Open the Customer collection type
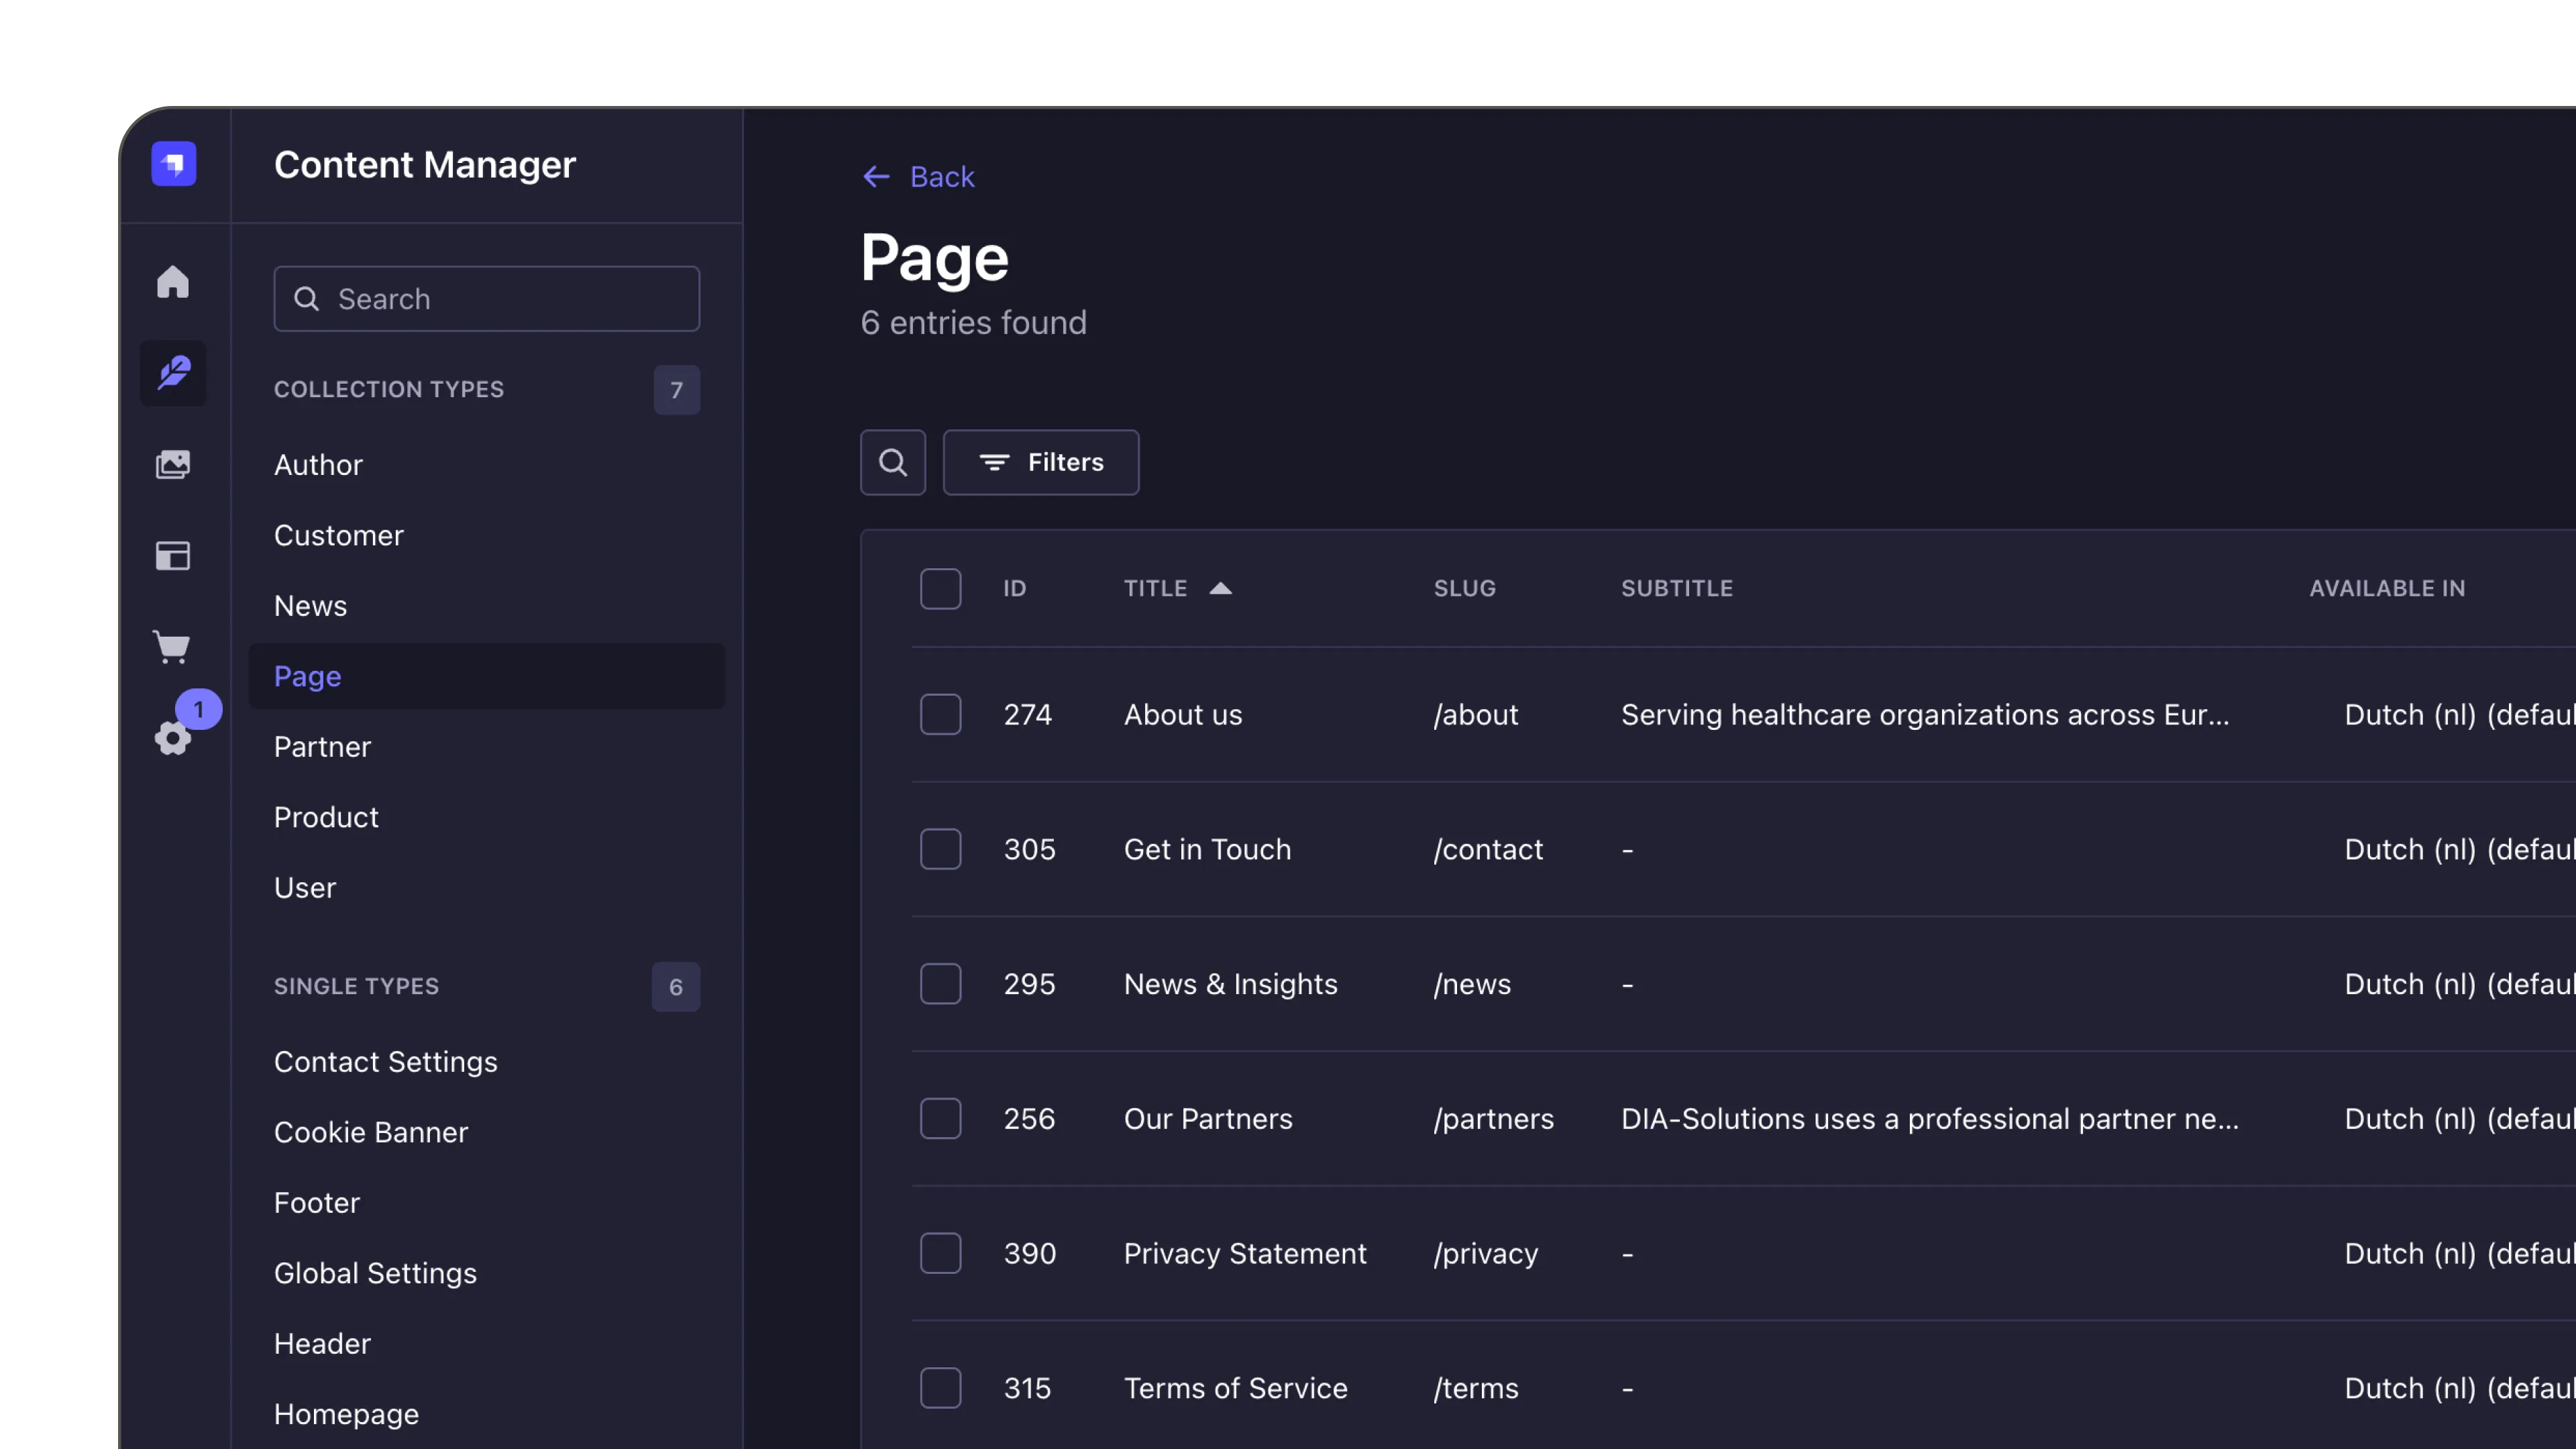The image size is (2576, 1449). pyautogui.click(x=339, y=535)
